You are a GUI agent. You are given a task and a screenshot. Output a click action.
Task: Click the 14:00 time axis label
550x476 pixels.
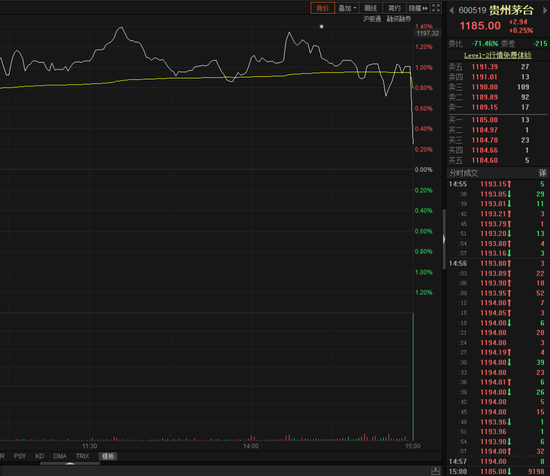click(251, 446)
